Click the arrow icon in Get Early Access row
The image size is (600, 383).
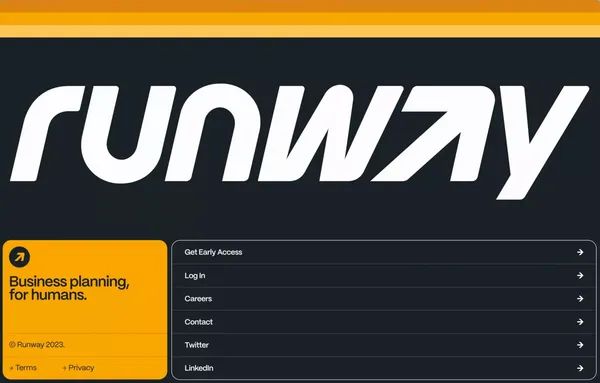[x=580, y=252]
